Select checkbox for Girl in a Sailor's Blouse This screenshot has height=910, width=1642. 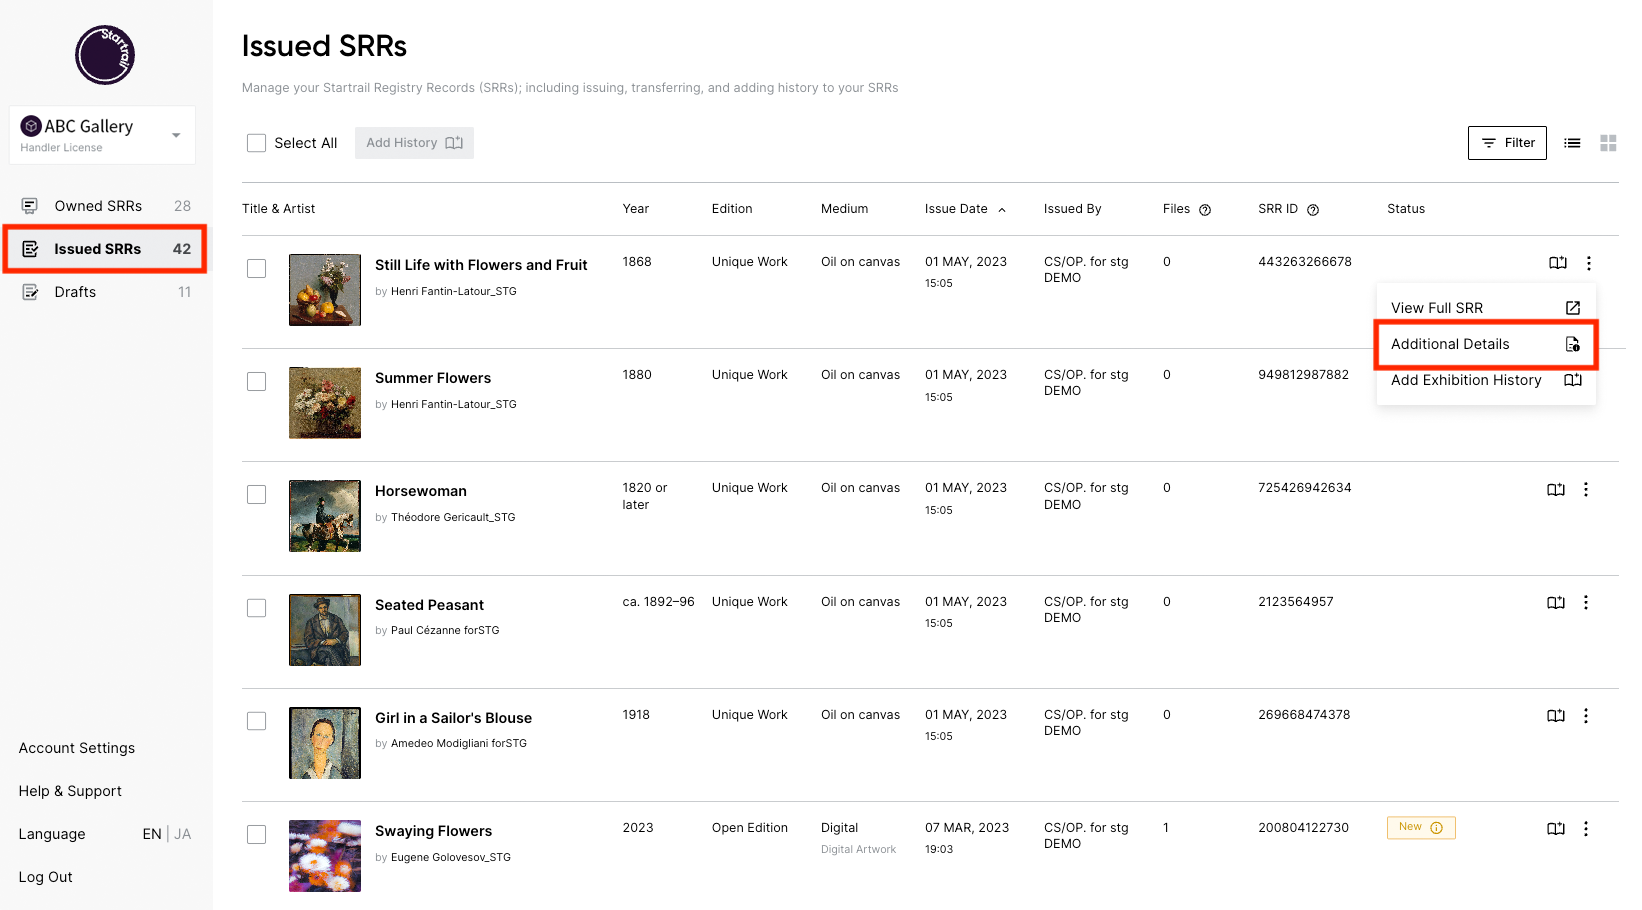[x=257, y=721]
